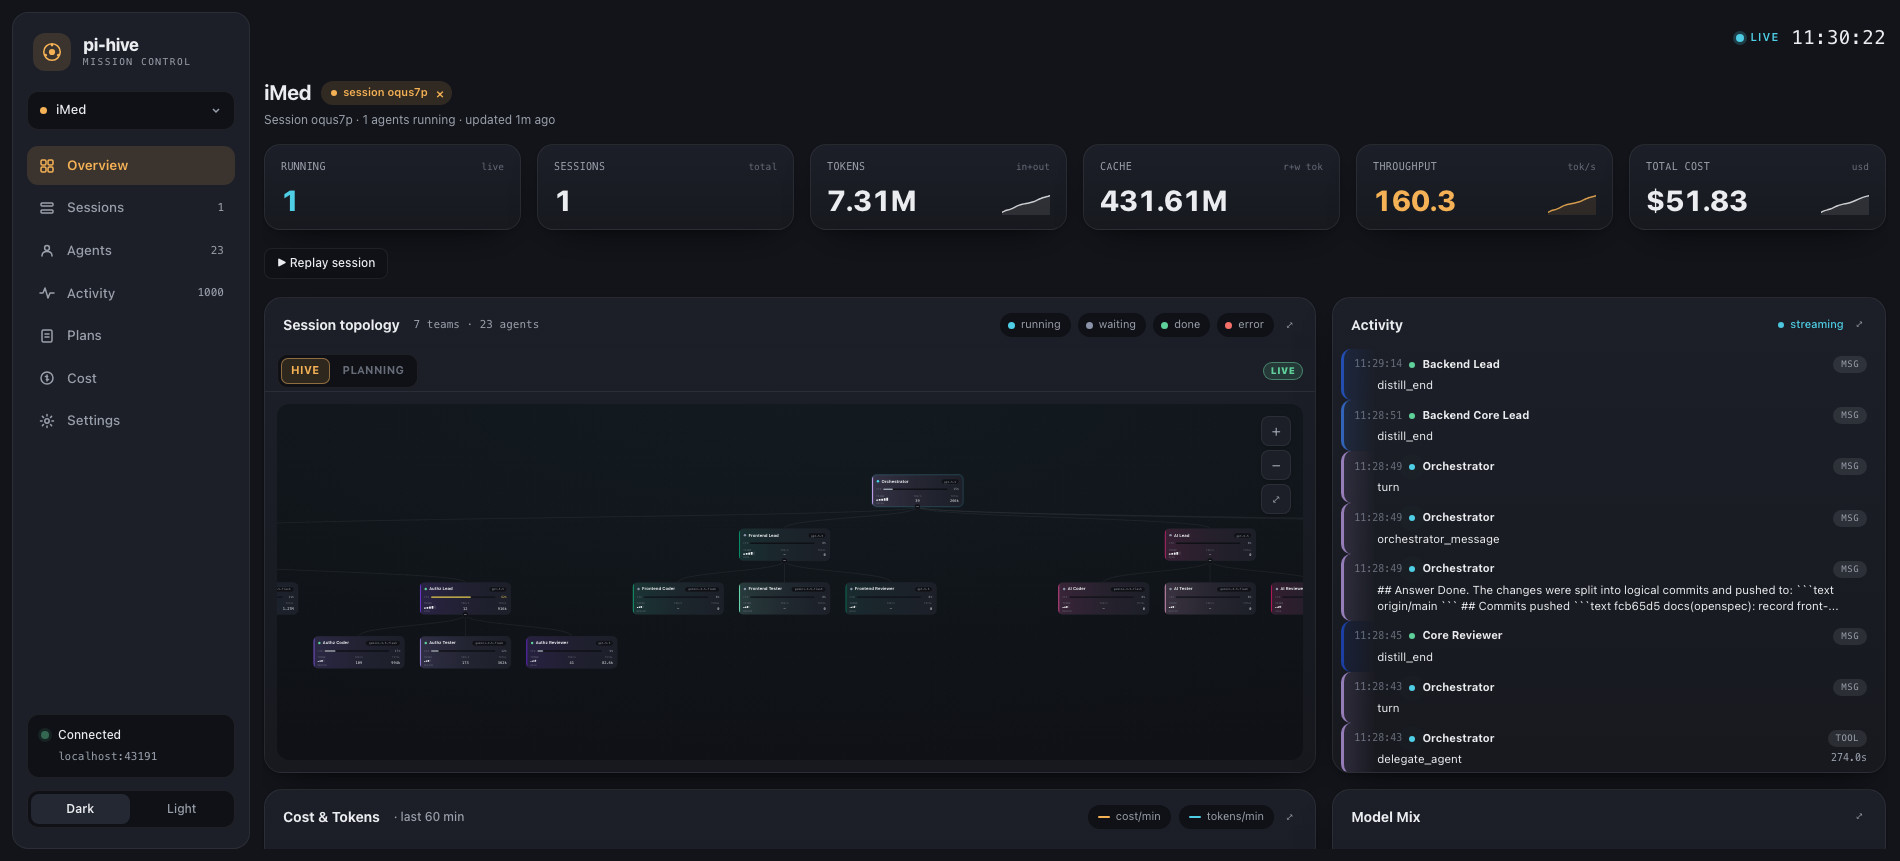
Task: Click the TOTAL COST $51.83 card
Action: point(1757,187)
